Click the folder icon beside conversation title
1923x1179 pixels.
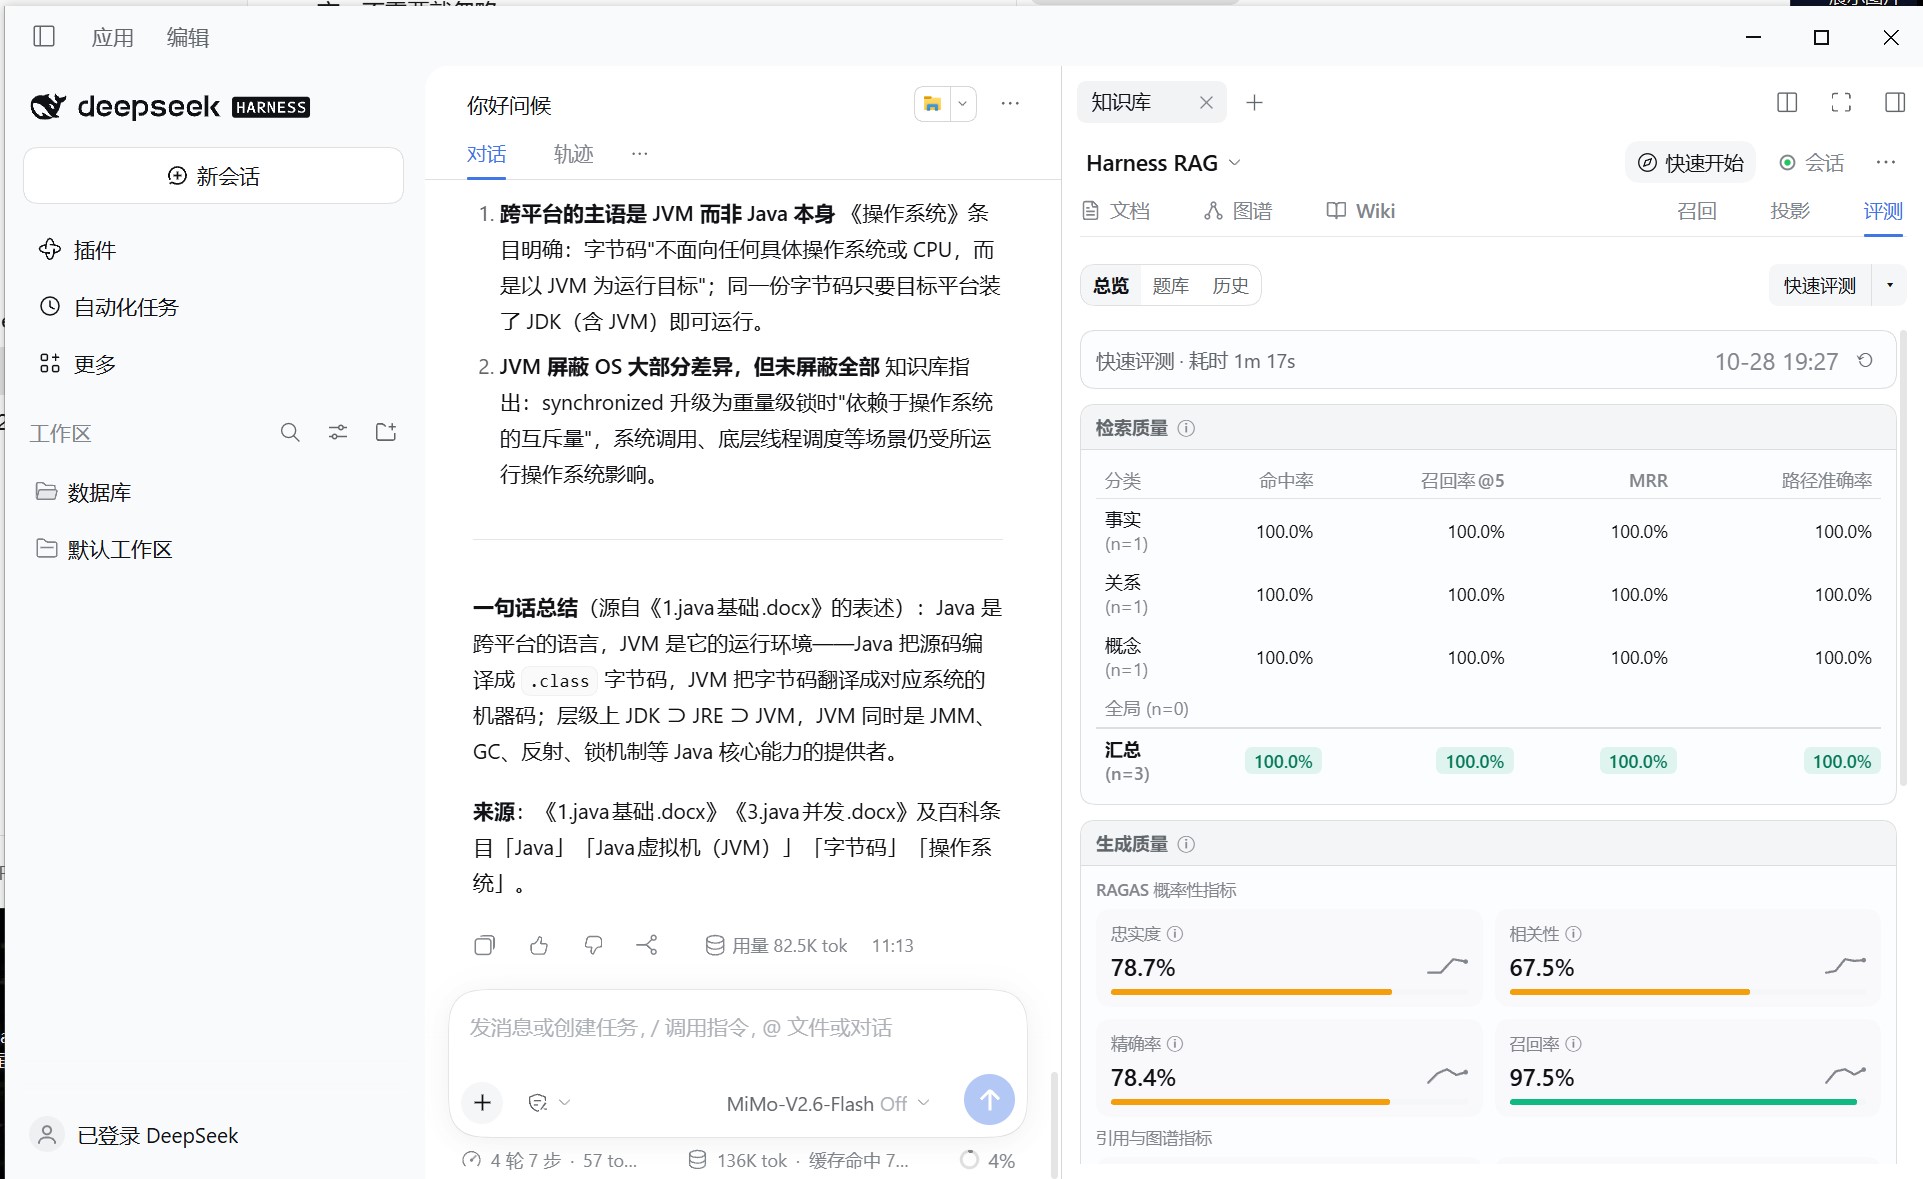click(x=932, y=104)
